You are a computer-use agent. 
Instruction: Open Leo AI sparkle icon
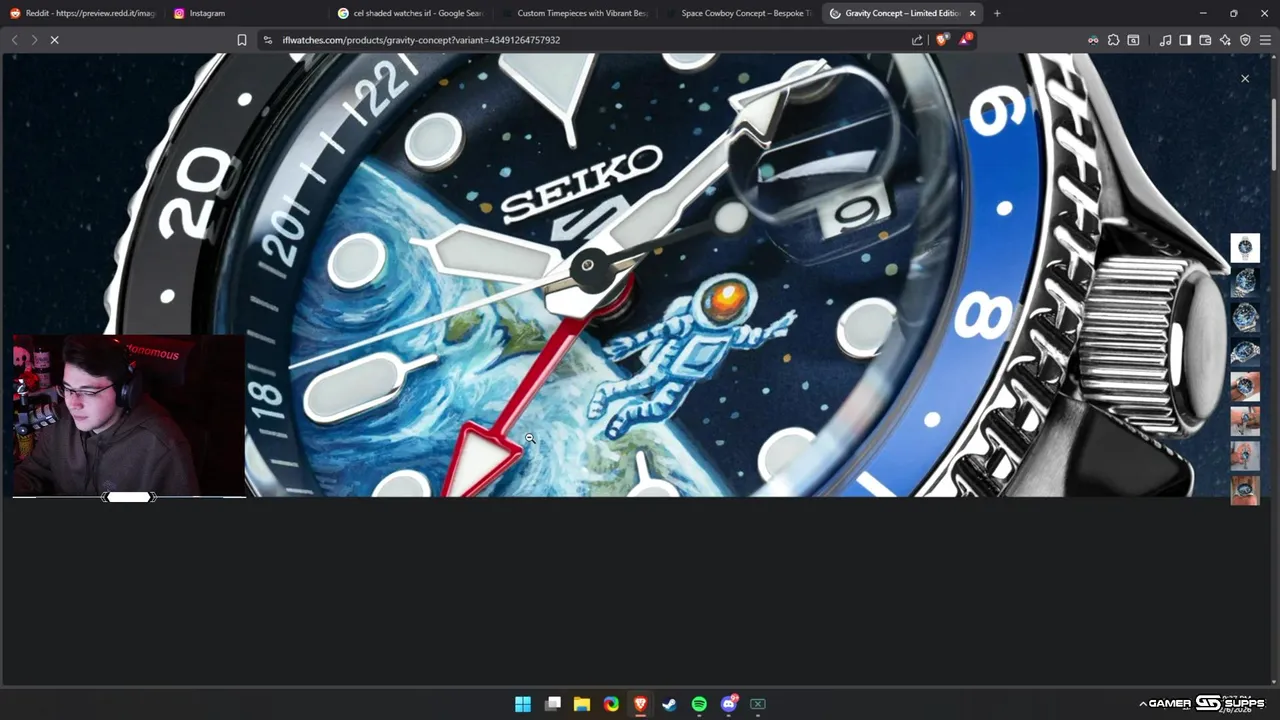click(1225, 40)
